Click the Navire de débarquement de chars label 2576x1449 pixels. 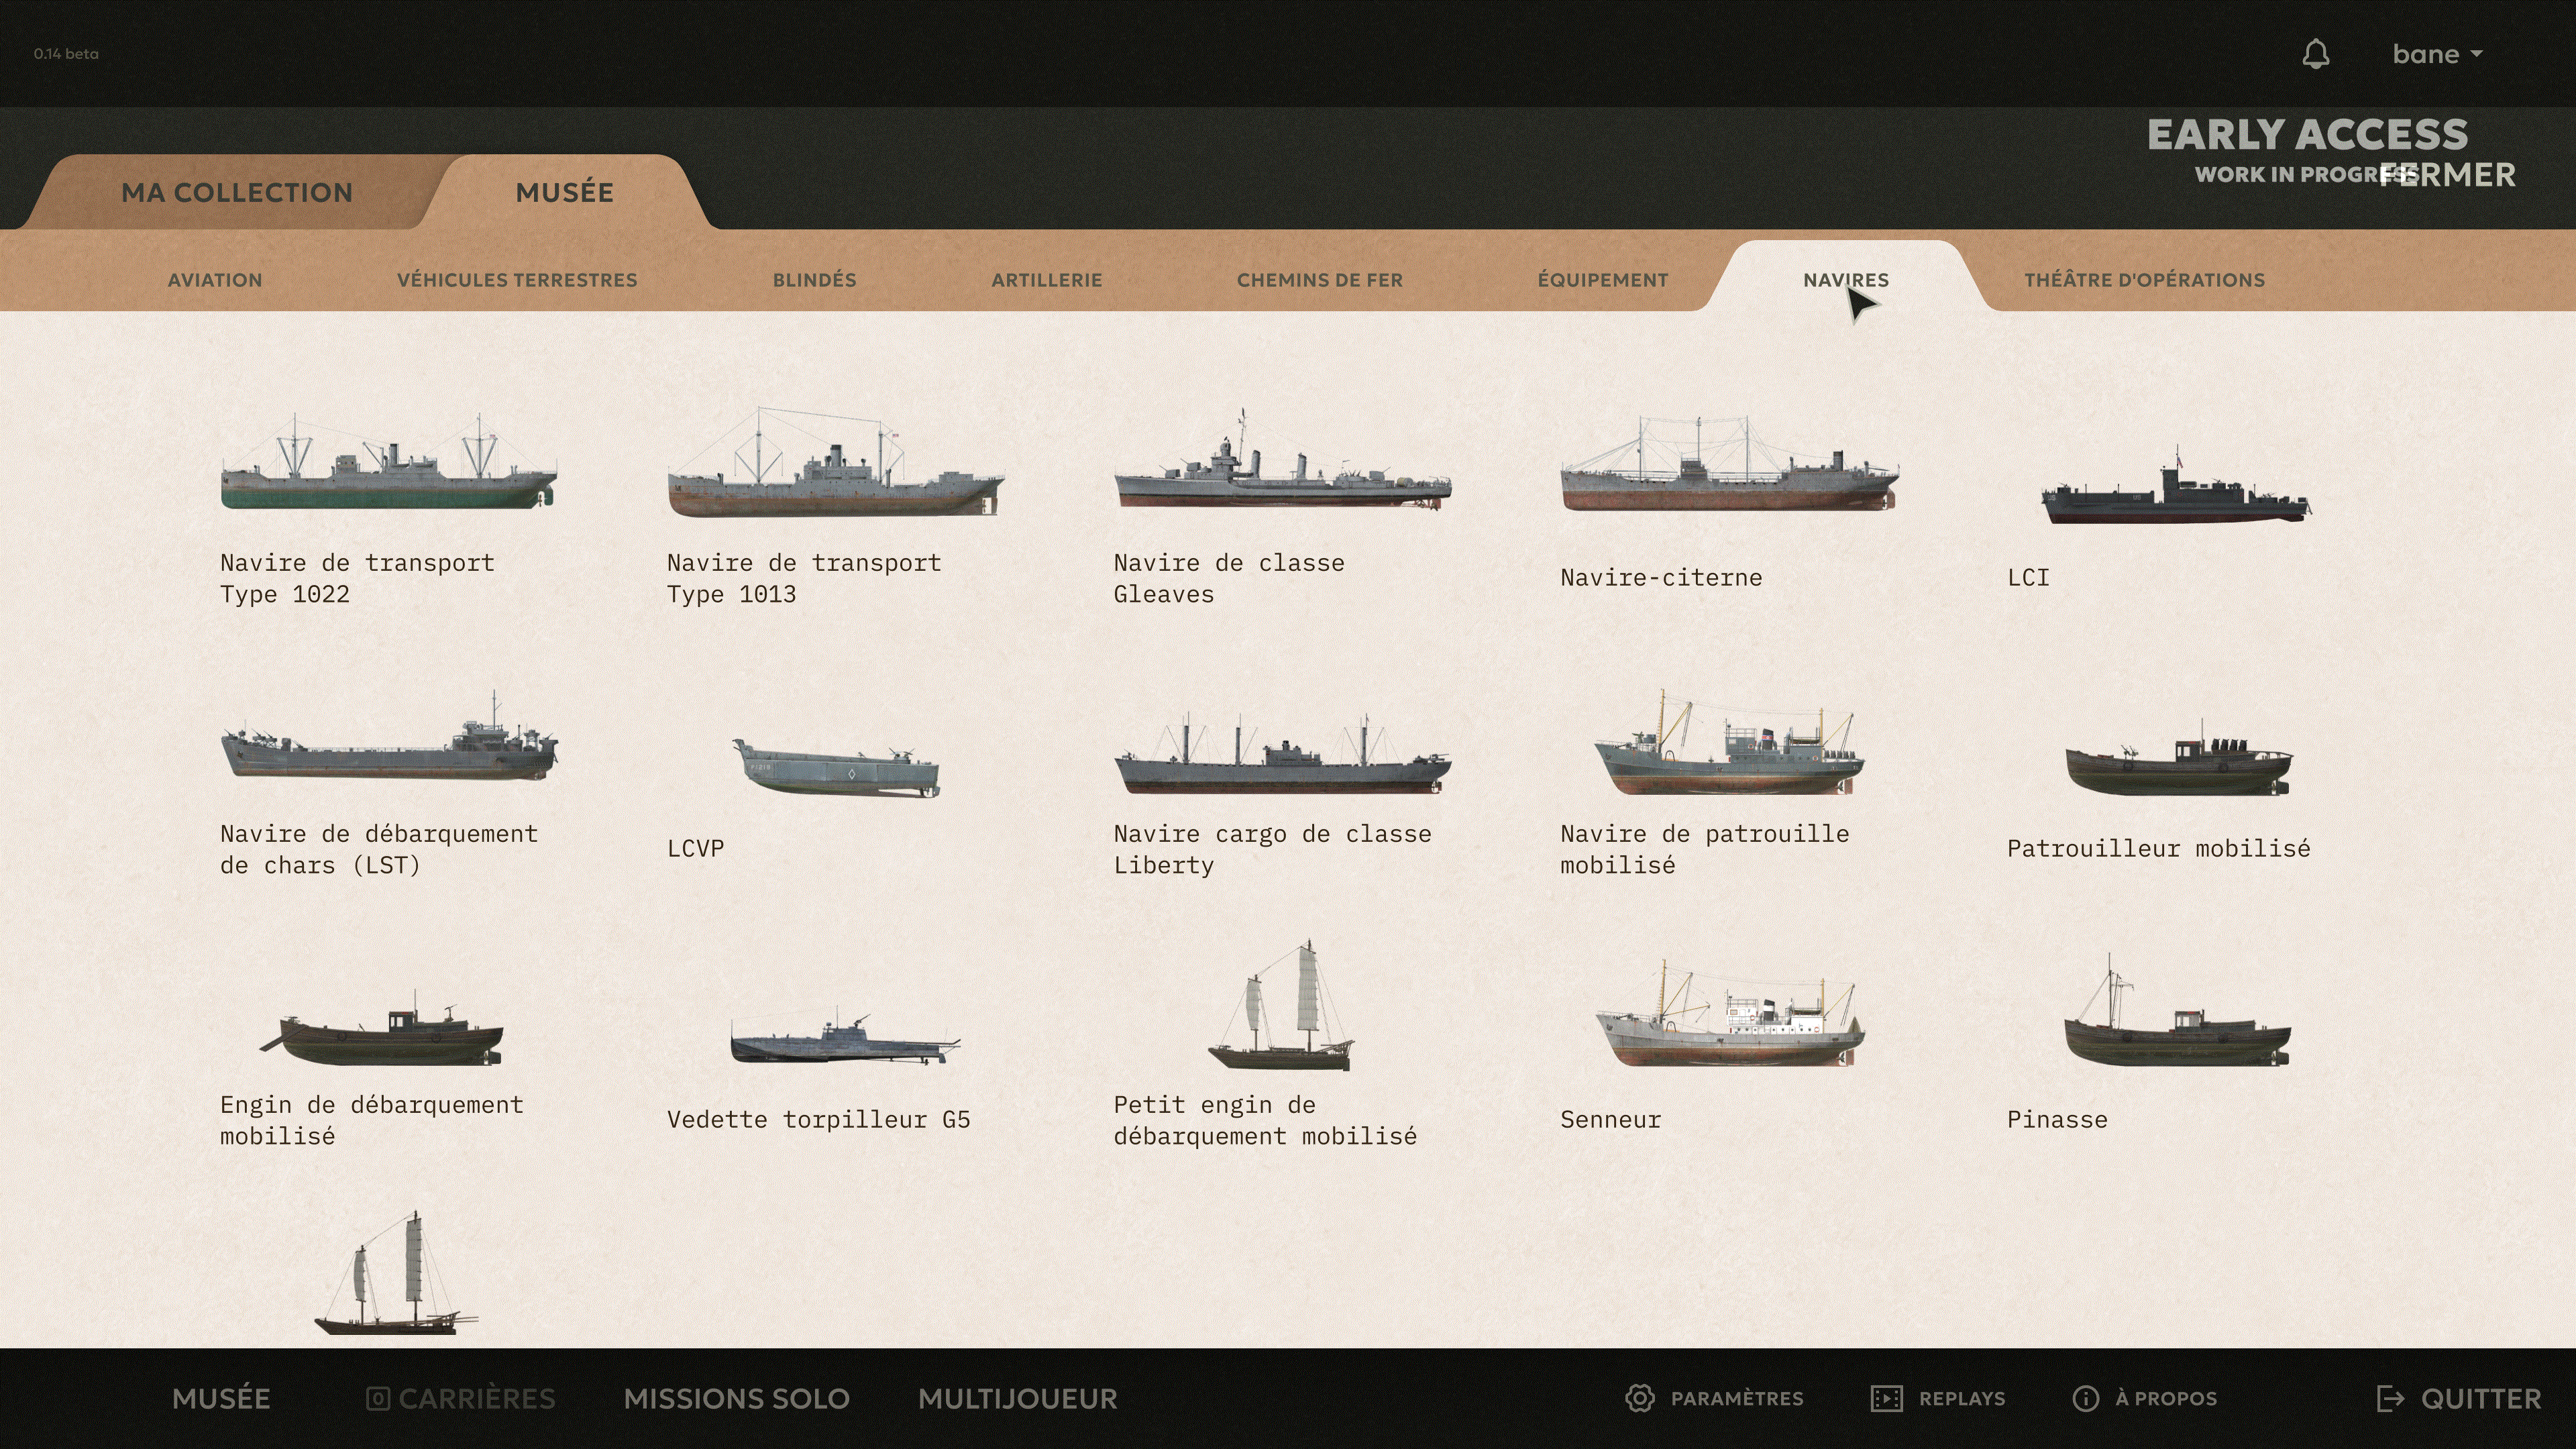click(x=379, y=849)
